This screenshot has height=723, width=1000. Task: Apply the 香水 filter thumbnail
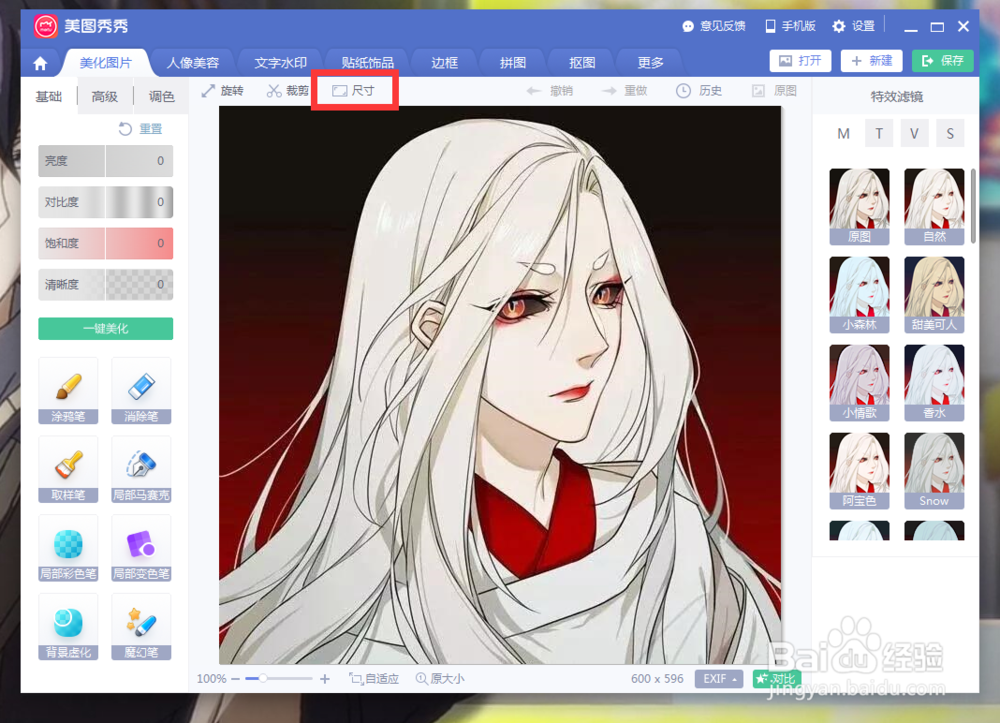[934, 383]
